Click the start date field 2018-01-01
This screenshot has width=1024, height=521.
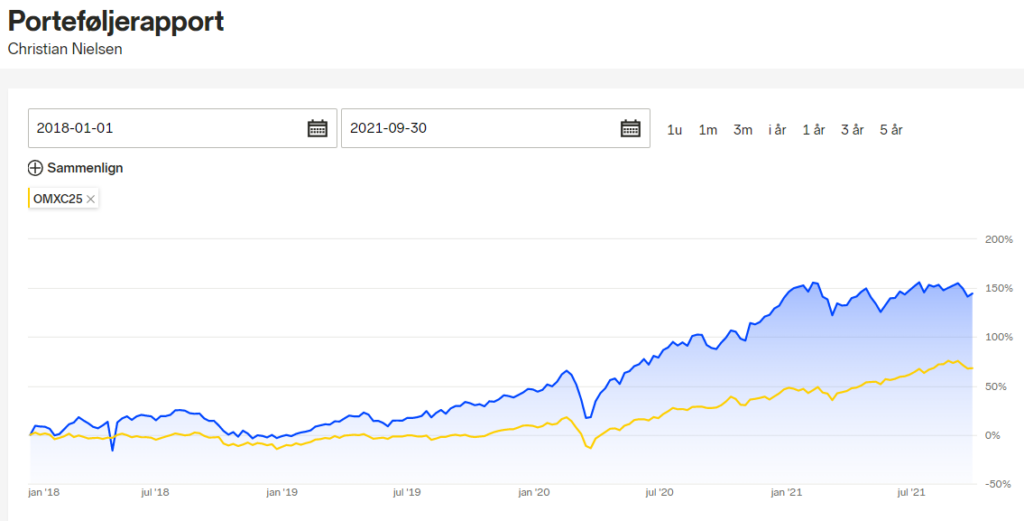182,128
